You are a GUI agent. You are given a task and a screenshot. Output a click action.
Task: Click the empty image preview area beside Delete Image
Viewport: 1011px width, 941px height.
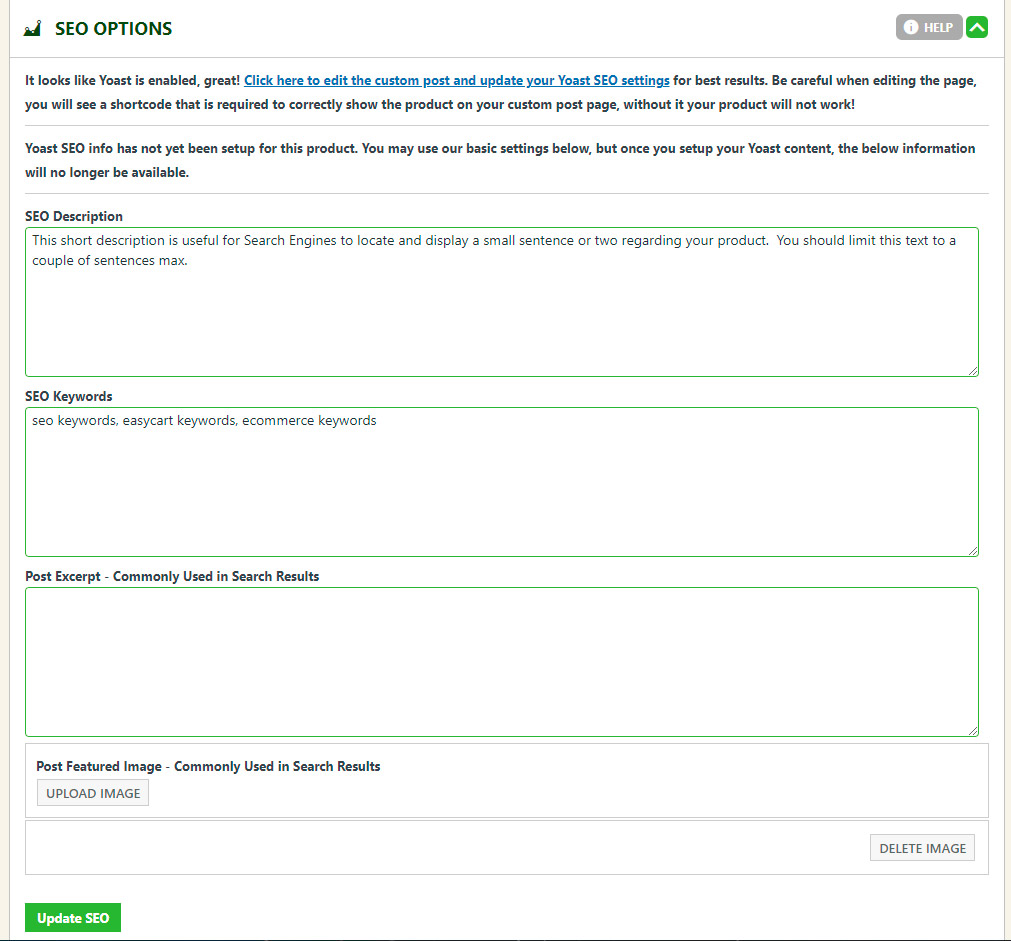click(440, 848)
